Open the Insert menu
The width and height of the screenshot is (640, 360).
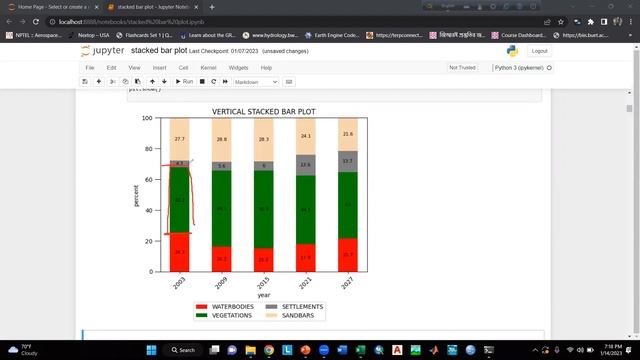(x=159, y=68)
